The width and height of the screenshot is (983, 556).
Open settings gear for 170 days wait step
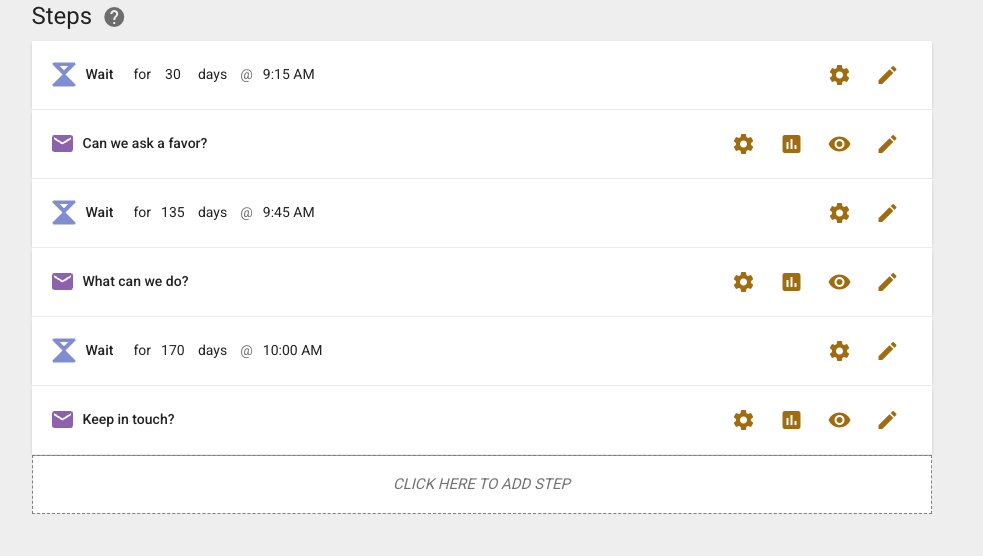[x=839, y=351]
